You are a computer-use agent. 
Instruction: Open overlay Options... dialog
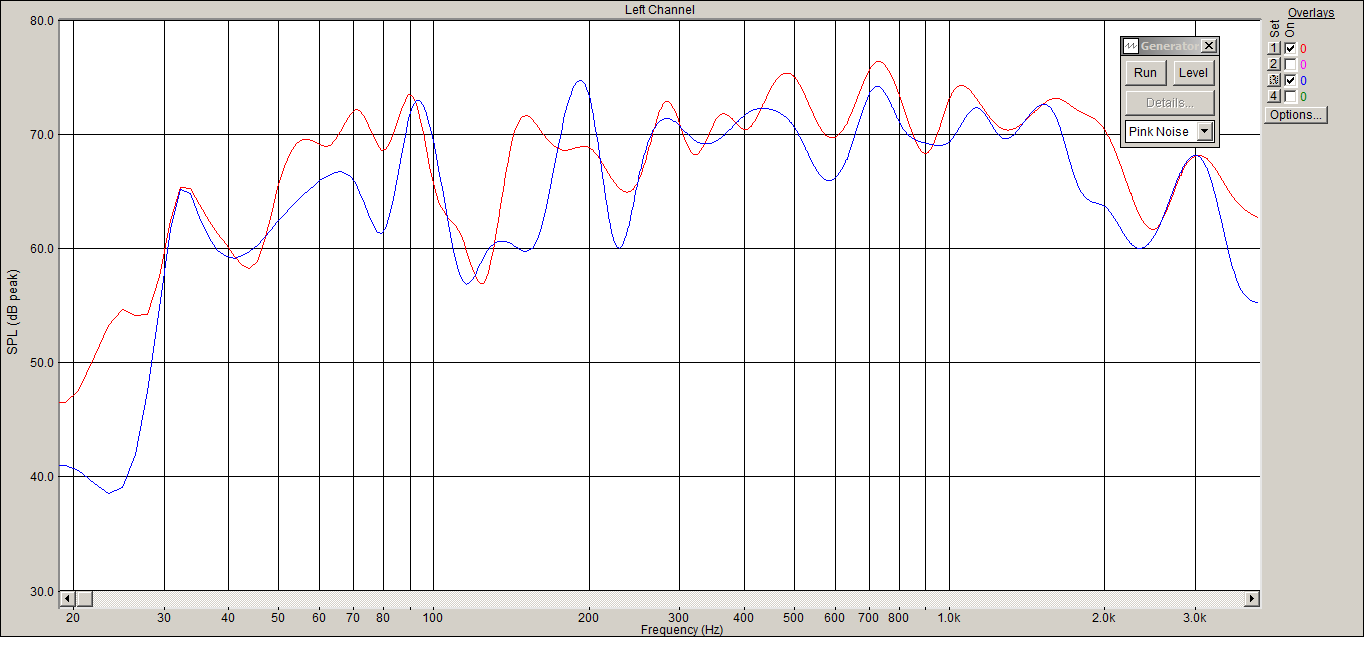pos(1296,114)
